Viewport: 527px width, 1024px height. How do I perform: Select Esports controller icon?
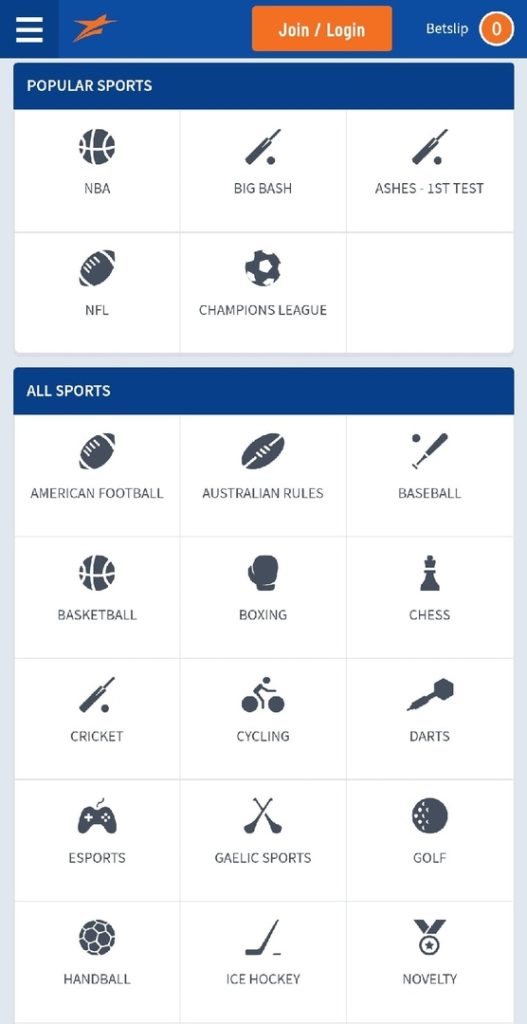pyautogui.click(x=97, y=816)
